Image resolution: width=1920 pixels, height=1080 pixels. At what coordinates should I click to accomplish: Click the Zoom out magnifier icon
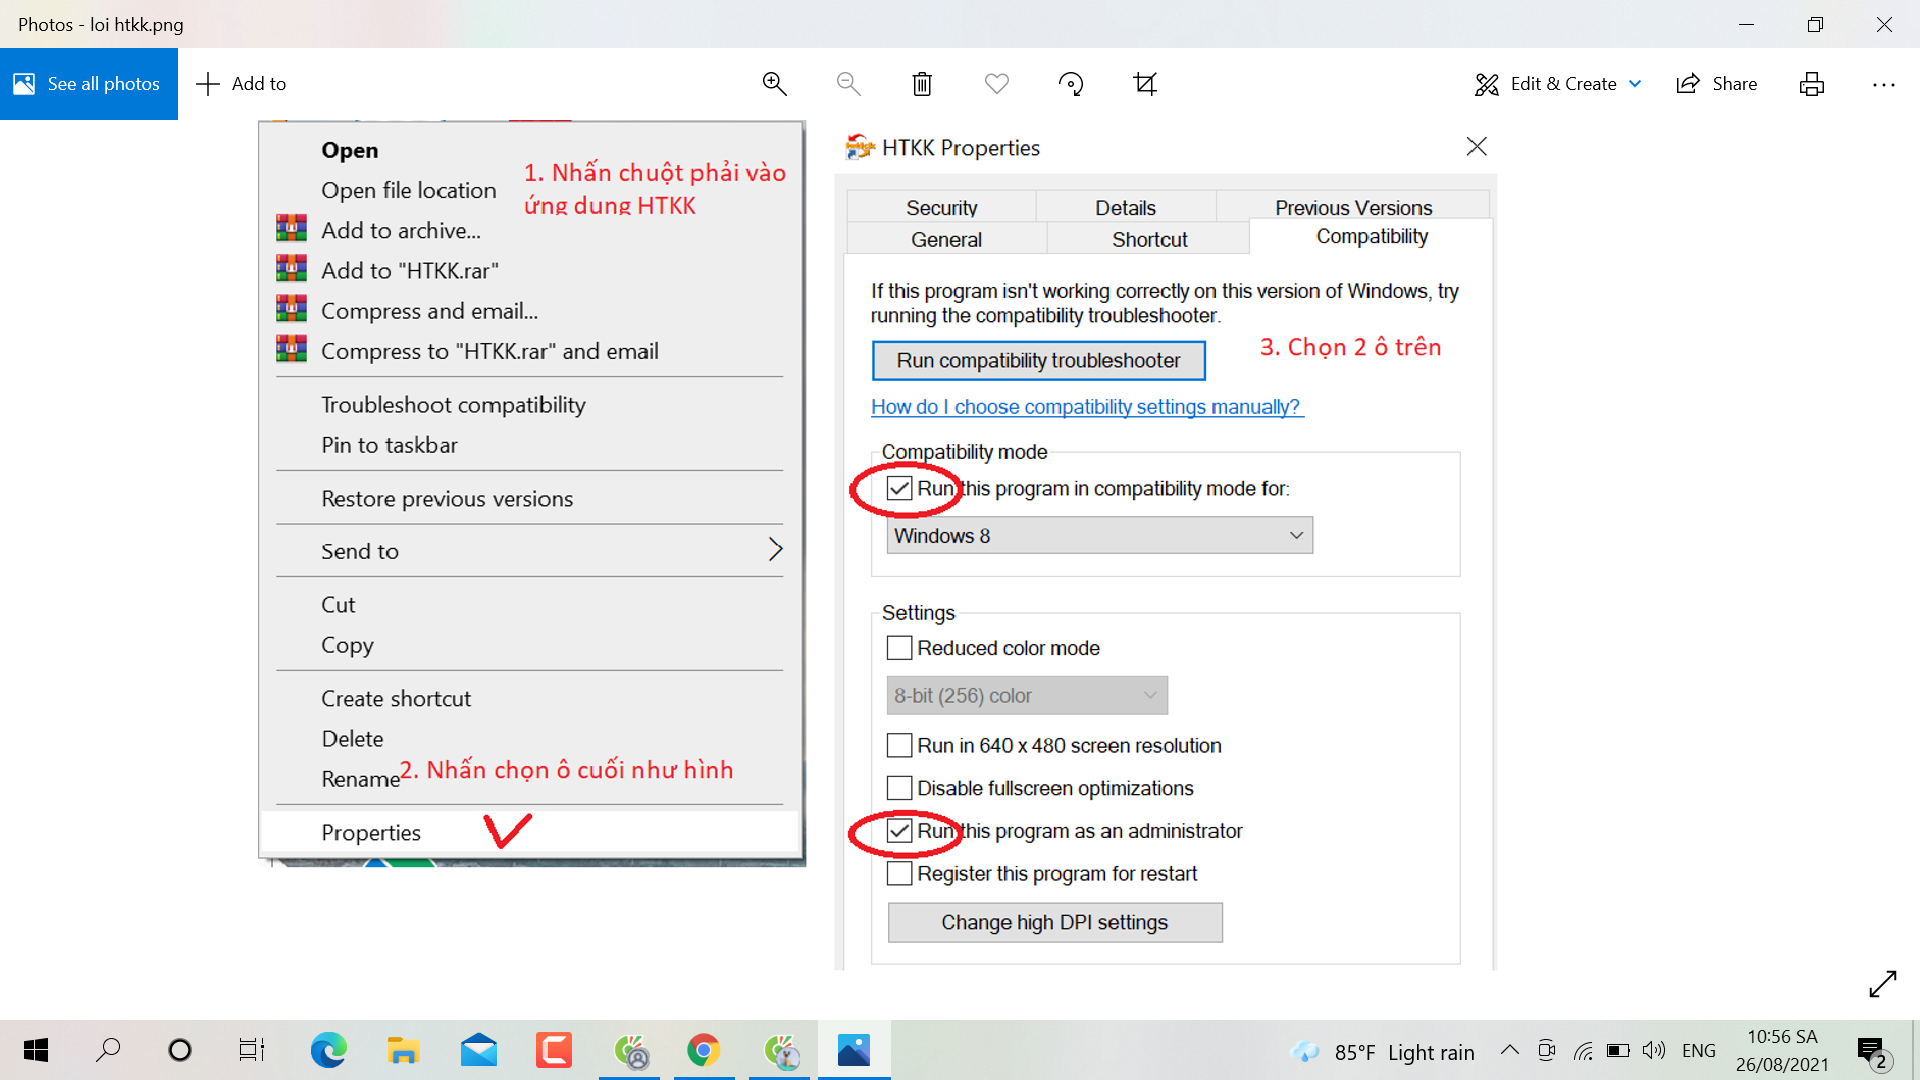[x=848, y=84]
